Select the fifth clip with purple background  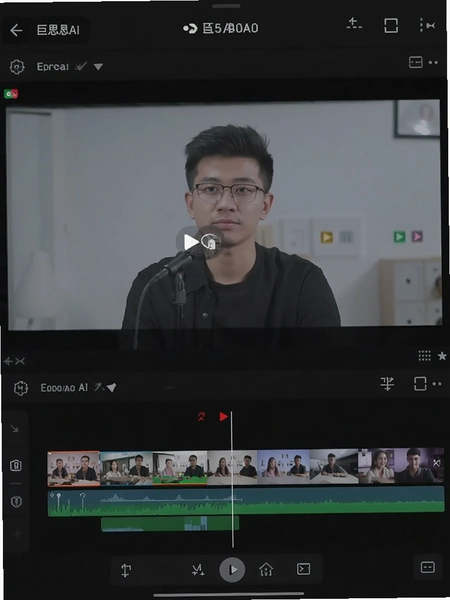coord(284,467)
